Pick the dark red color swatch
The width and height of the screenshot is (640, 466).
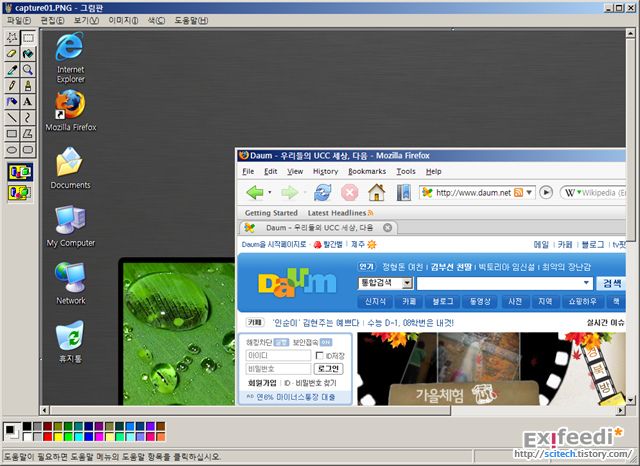click(x=47, y=426)
